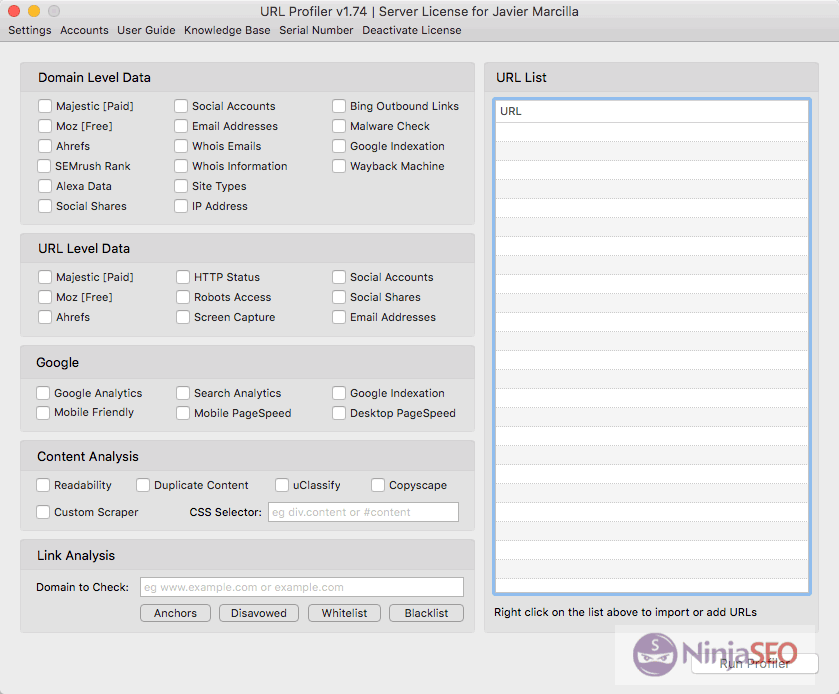Open the Settings menu
This screenshot has width=839, height=694.
tap(30, 30)
